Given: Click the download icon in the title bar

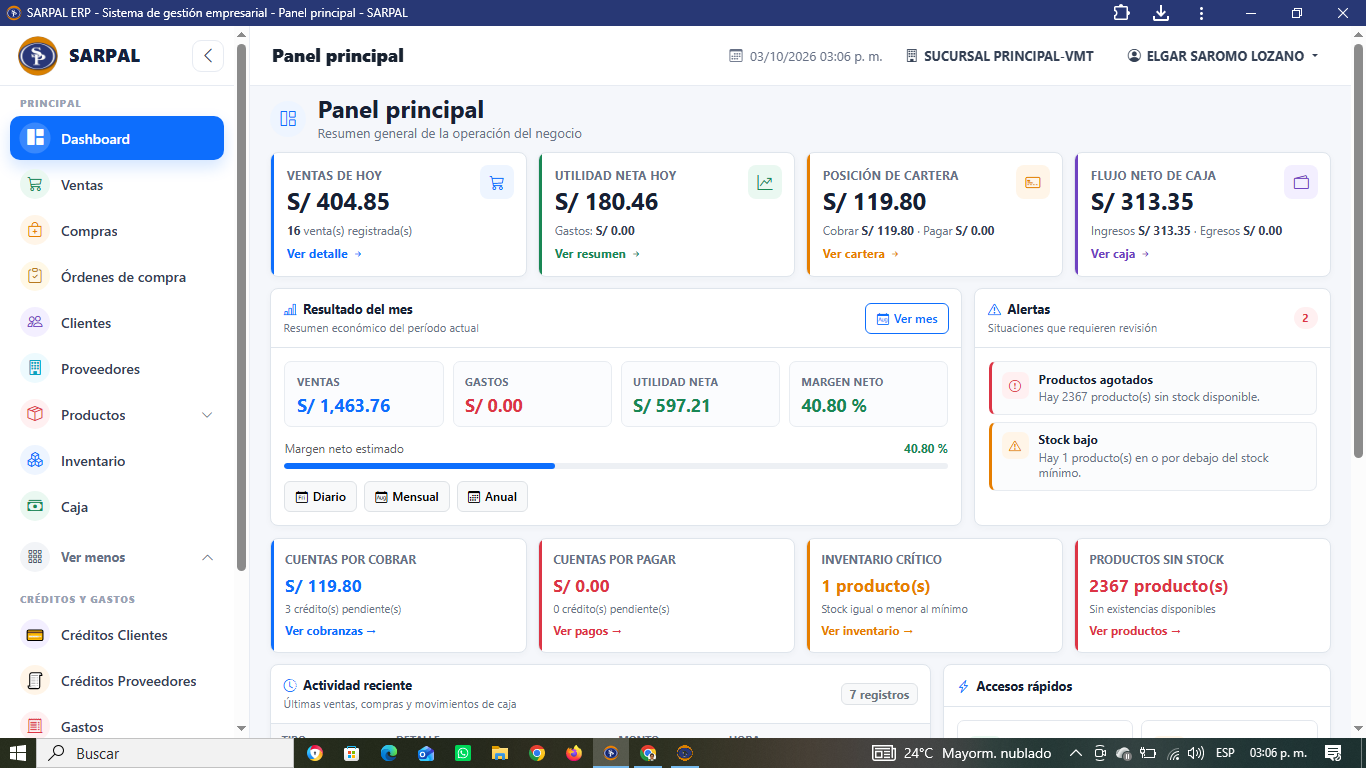Looking at the screenshot, I should [1161, 13].
